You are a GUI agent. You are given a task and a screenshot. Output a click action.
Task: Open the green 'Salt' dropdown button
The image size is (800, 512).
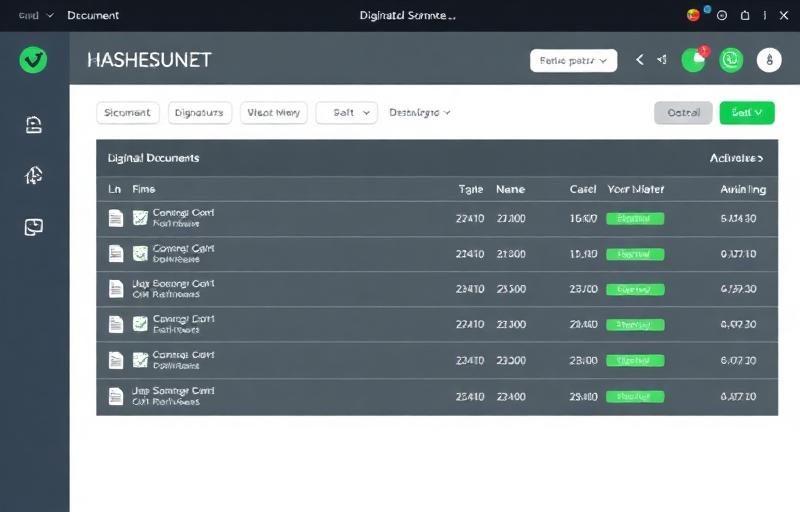click(x=747, y=113)
